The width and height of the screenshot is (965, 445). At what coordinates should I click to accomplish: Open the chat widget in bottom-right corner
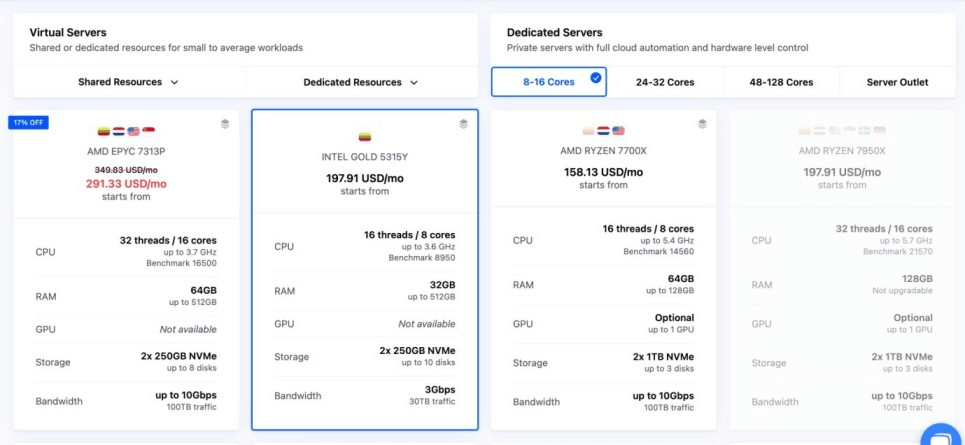pos(940,437)
